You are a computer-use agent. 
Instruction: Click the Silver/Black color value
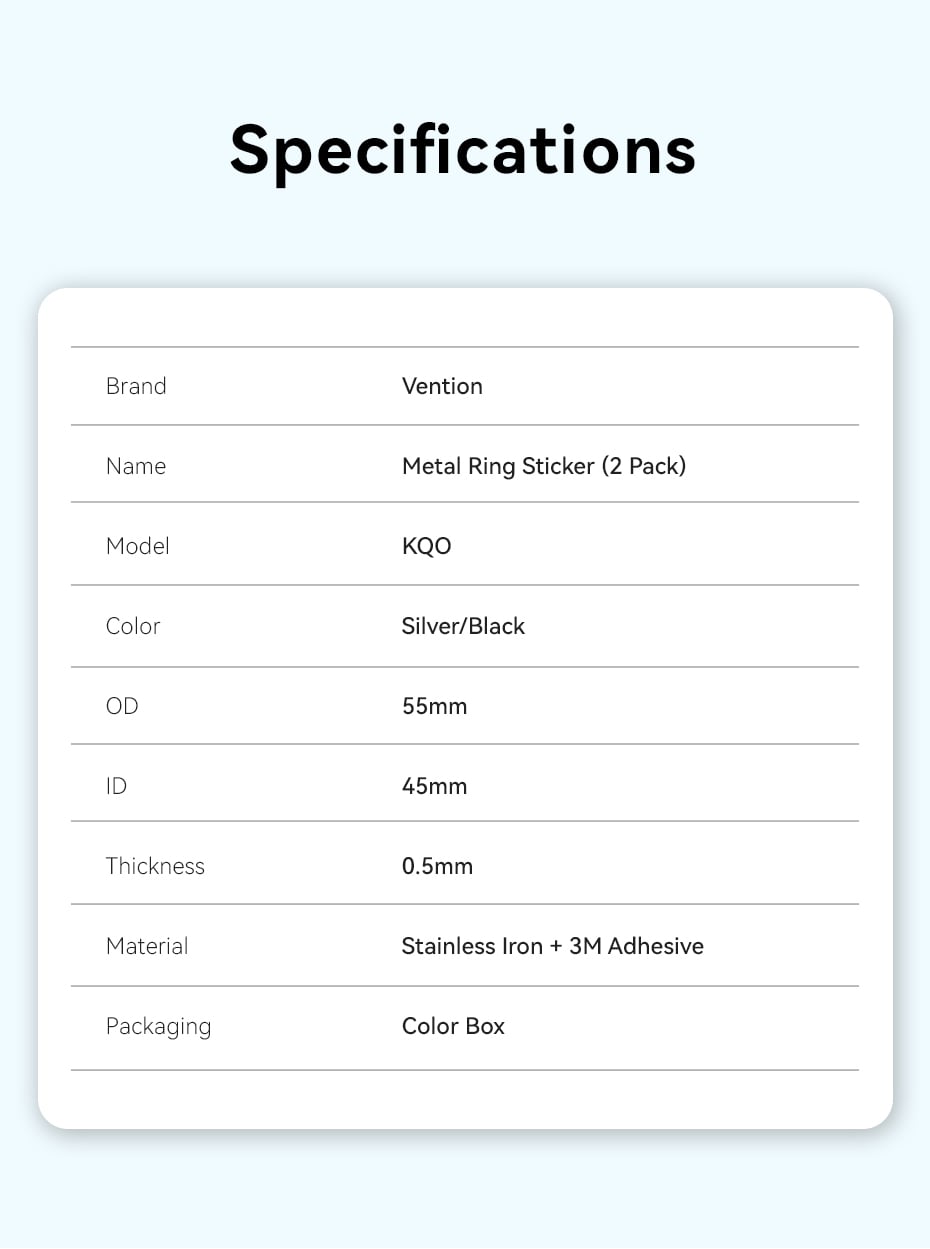pos(463,626)
